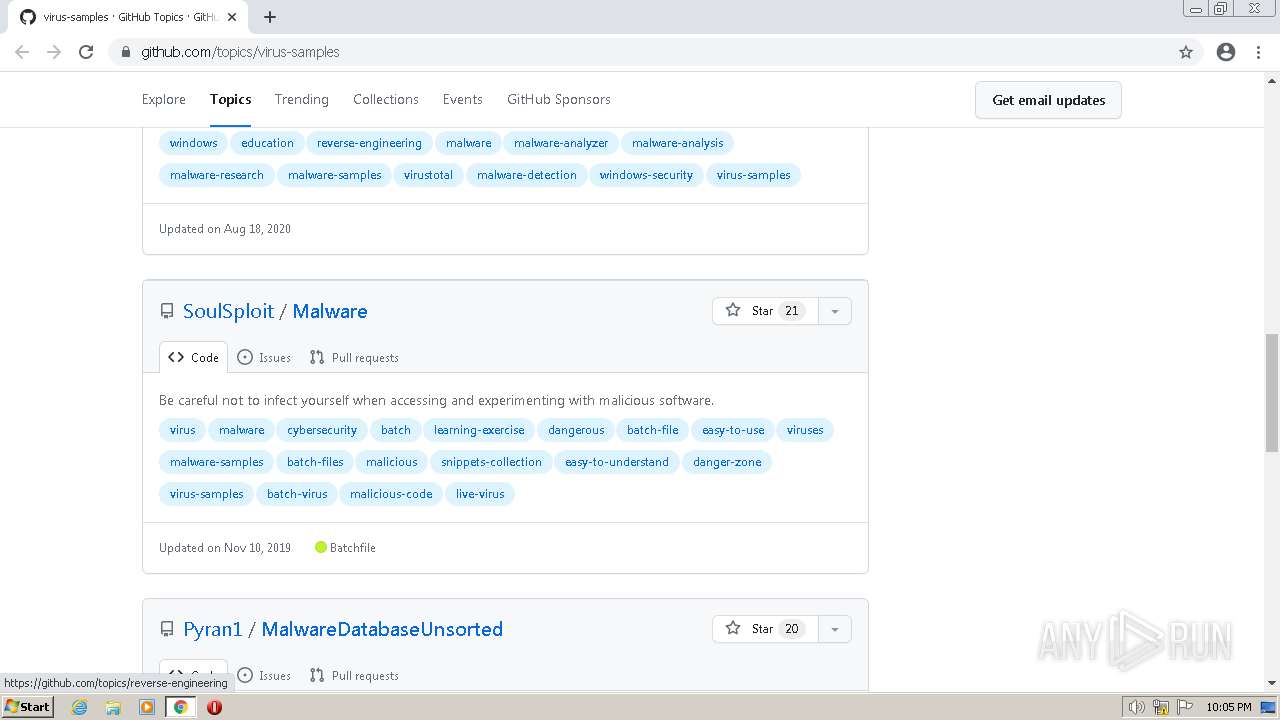The height and width of the screenshot is (720, 1280).
Task: Click the reverse-engineering topic tag
Action: click(369, 143)
